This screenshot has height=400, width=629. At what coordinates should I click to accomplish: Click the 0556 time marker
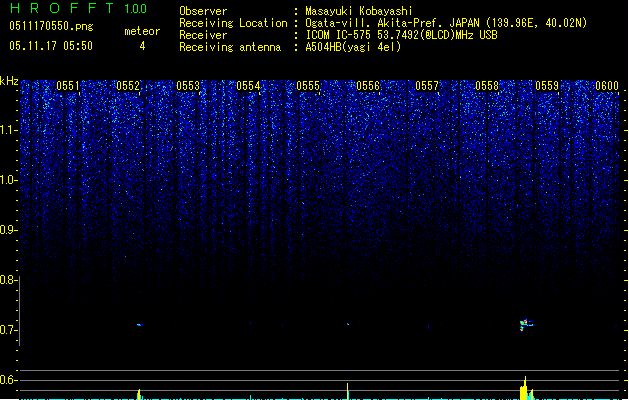point(368,86)
